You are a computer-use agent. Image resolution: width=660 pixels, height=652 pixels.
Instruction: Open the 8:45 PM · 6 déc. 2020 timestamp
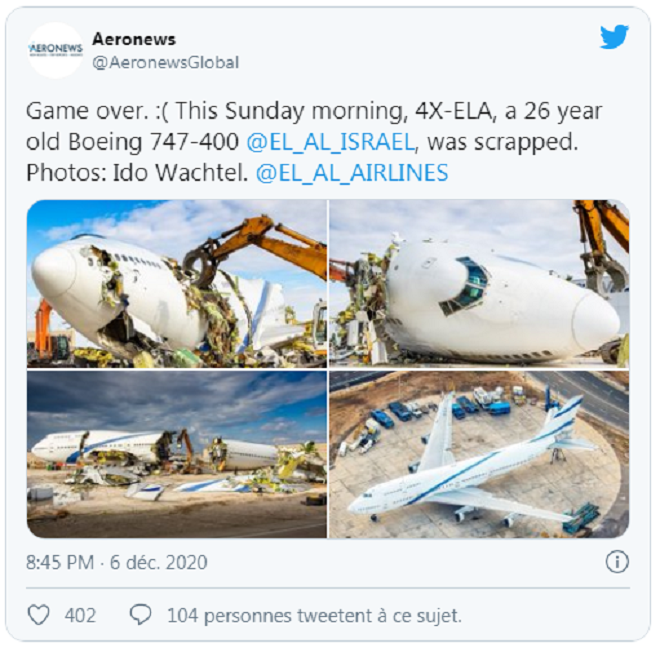pyautogui.click(x=117, y=562)
